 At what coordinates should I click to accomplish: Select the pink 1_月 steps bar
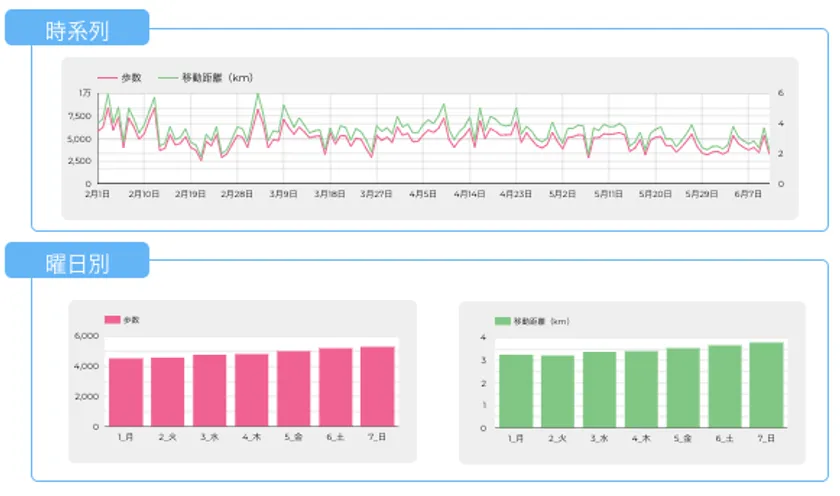click(126, 392)
